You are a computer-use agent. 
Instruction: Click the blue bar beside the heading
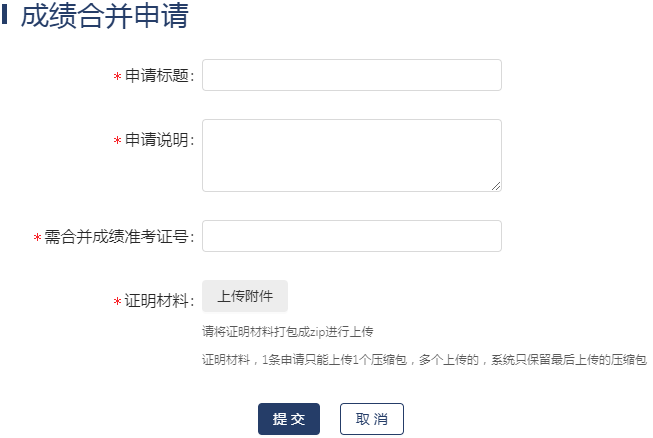pos(6,16)
